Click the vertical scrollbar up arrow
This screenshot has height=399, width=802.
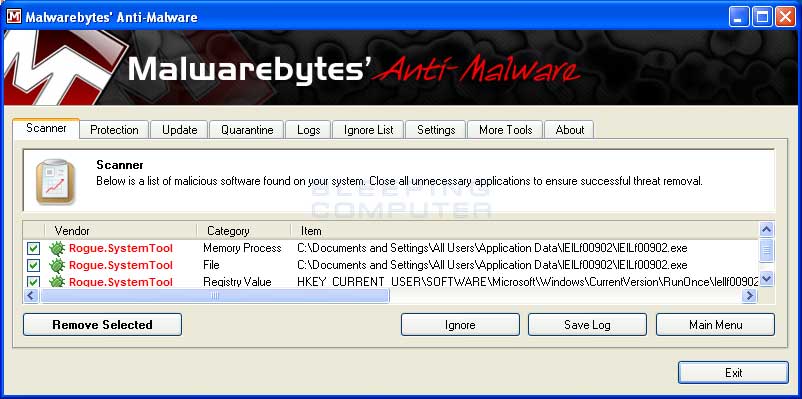point(766,230)
